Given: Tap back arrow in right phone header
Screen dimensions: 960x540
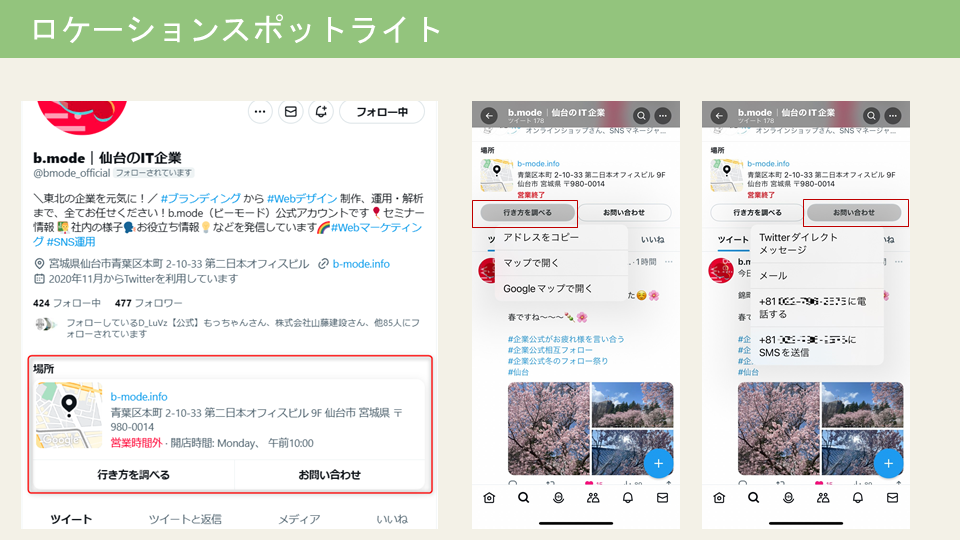Looking at the screenshot, I should pos(719,115).
